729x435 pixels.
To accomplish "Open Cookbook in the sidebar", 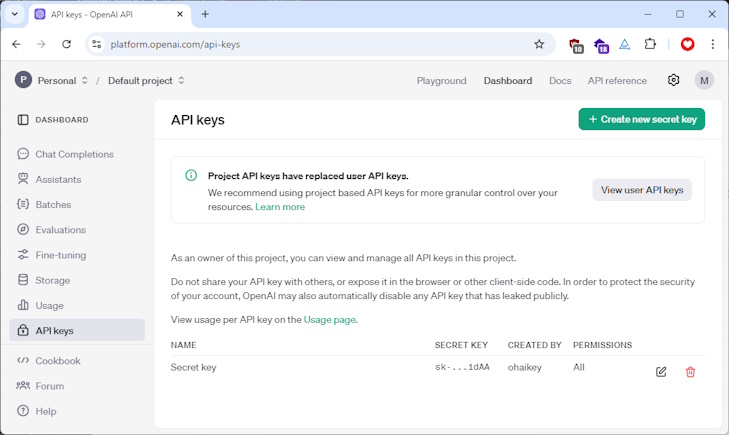I will tap(58, 361).
